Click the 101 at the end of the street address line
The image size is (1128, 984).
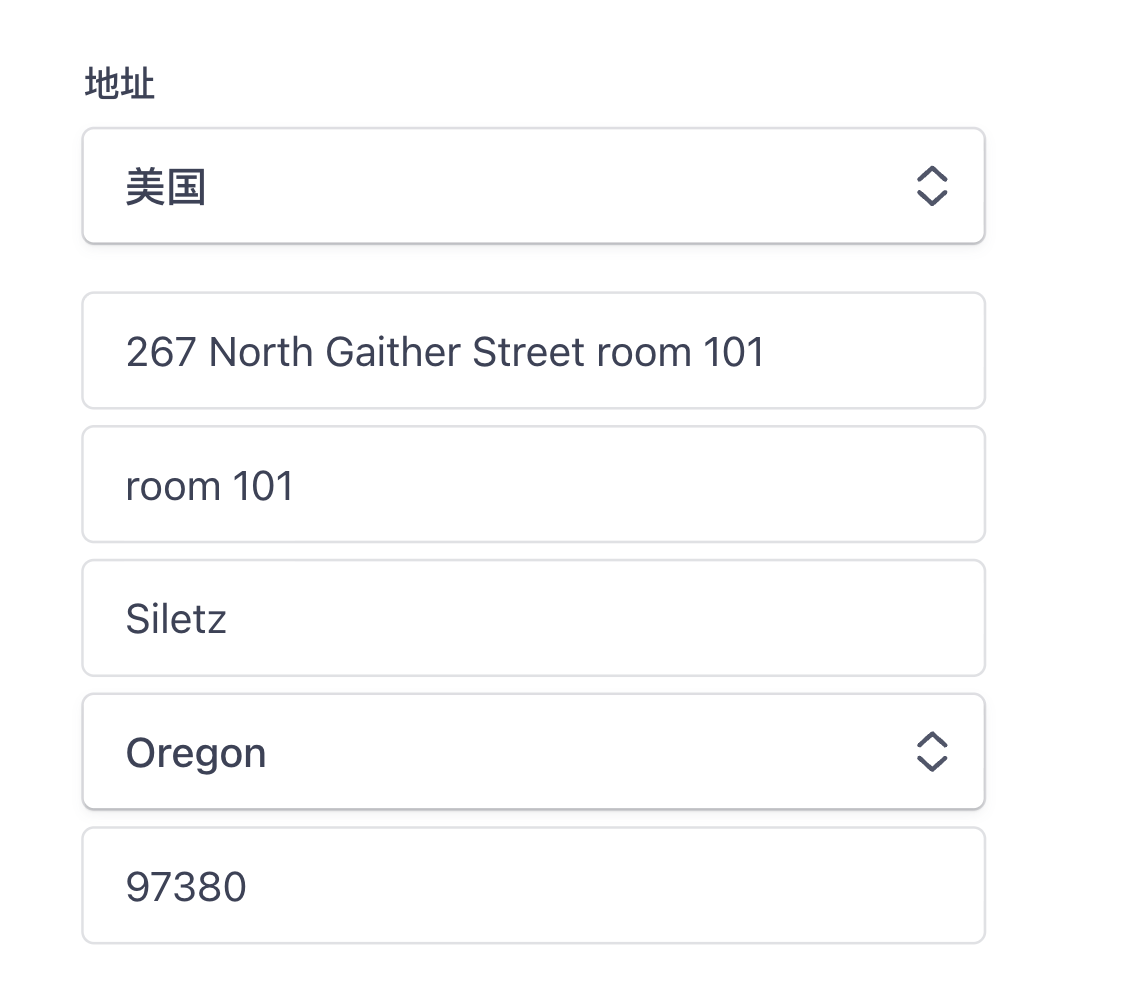[734, 352]
